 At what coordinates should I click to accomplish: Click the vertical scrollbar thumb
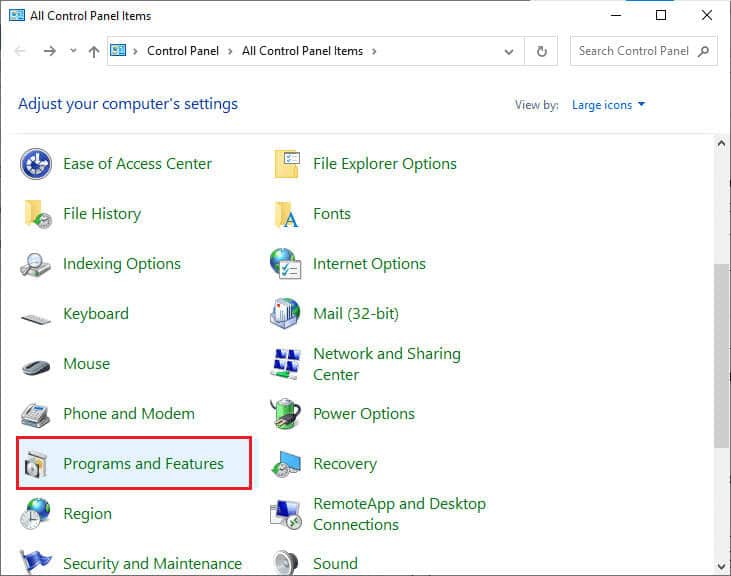tap(721, 356)
